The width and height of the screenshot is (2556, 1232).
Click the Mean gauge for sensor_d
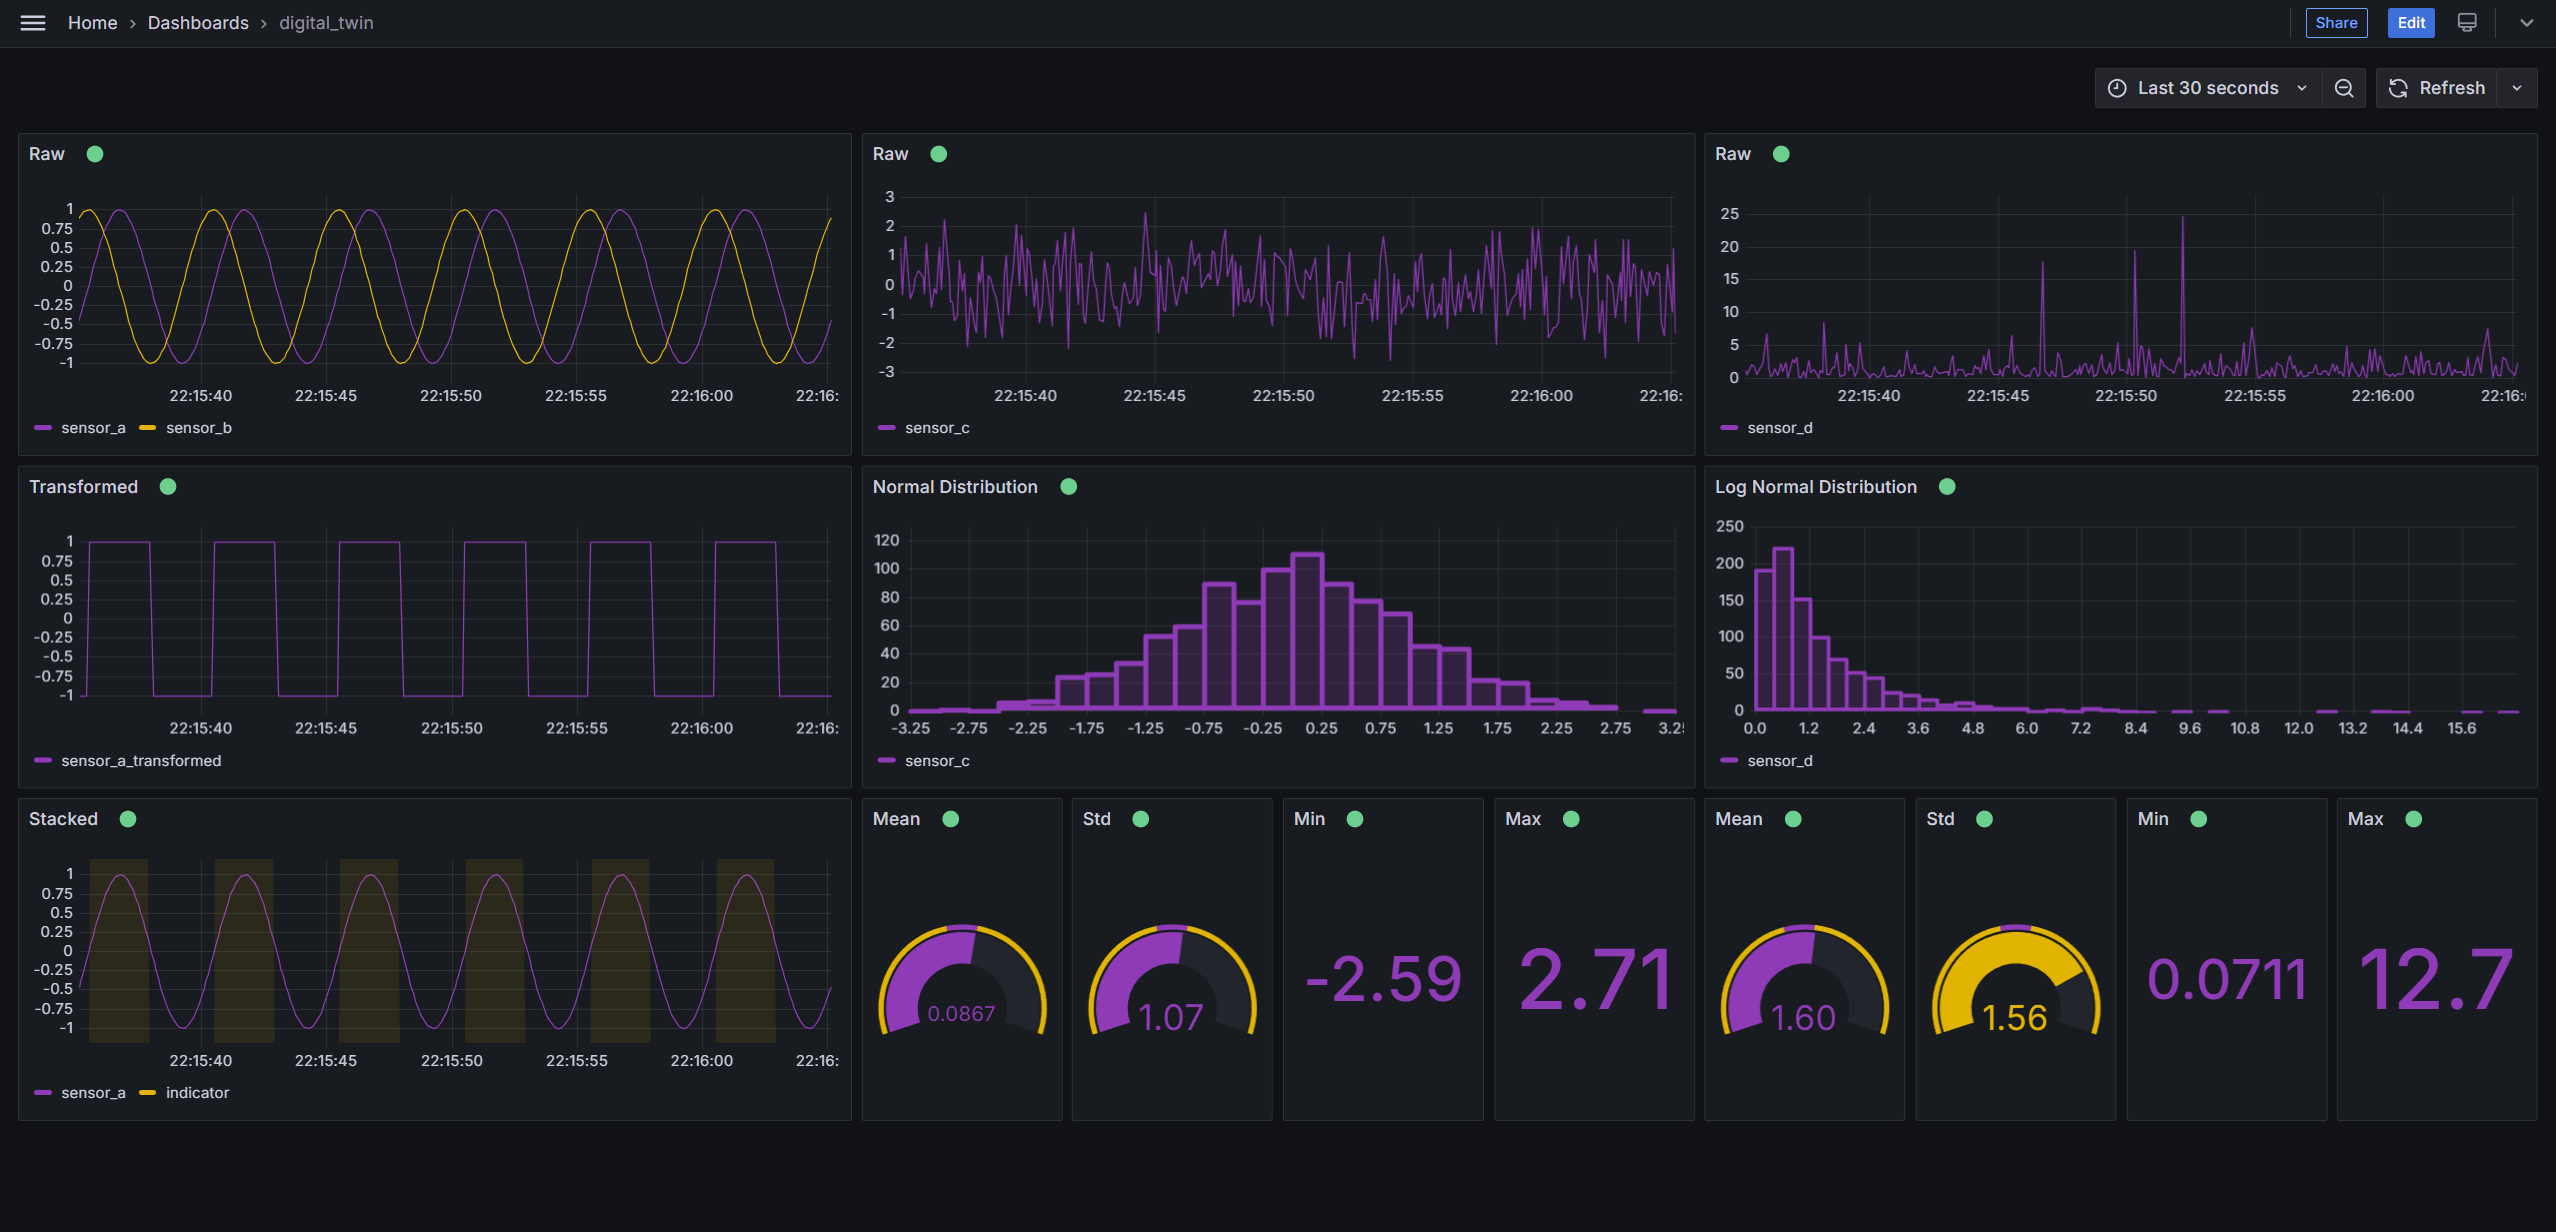(x=1806, y=978)
